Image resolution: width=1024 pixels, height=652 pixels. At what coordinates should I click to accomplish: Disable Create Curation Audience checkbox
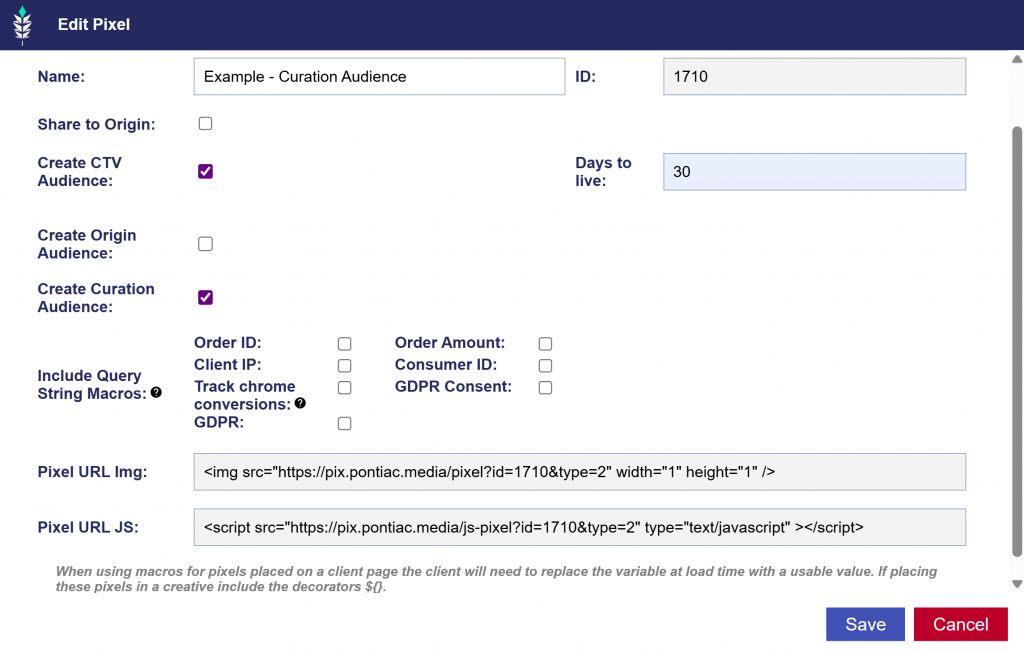click(205, 297)
